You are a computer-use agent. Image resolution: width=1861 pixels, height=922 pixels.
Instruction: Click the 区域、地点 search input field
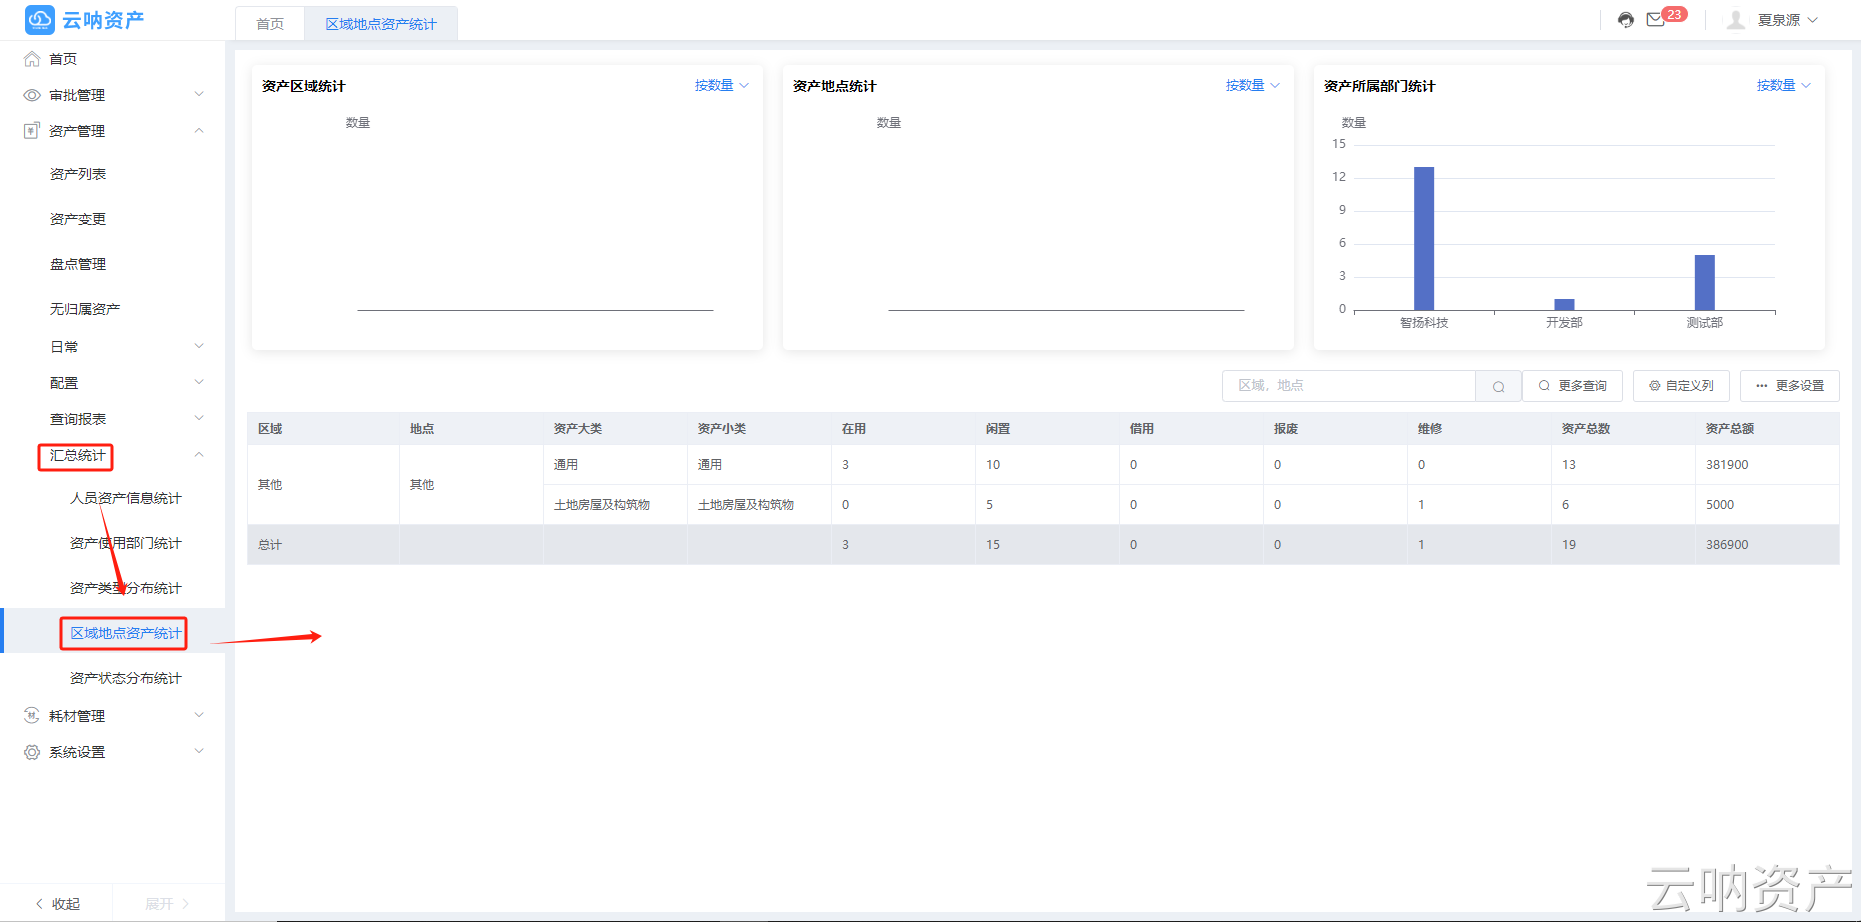click(1349, 386)
